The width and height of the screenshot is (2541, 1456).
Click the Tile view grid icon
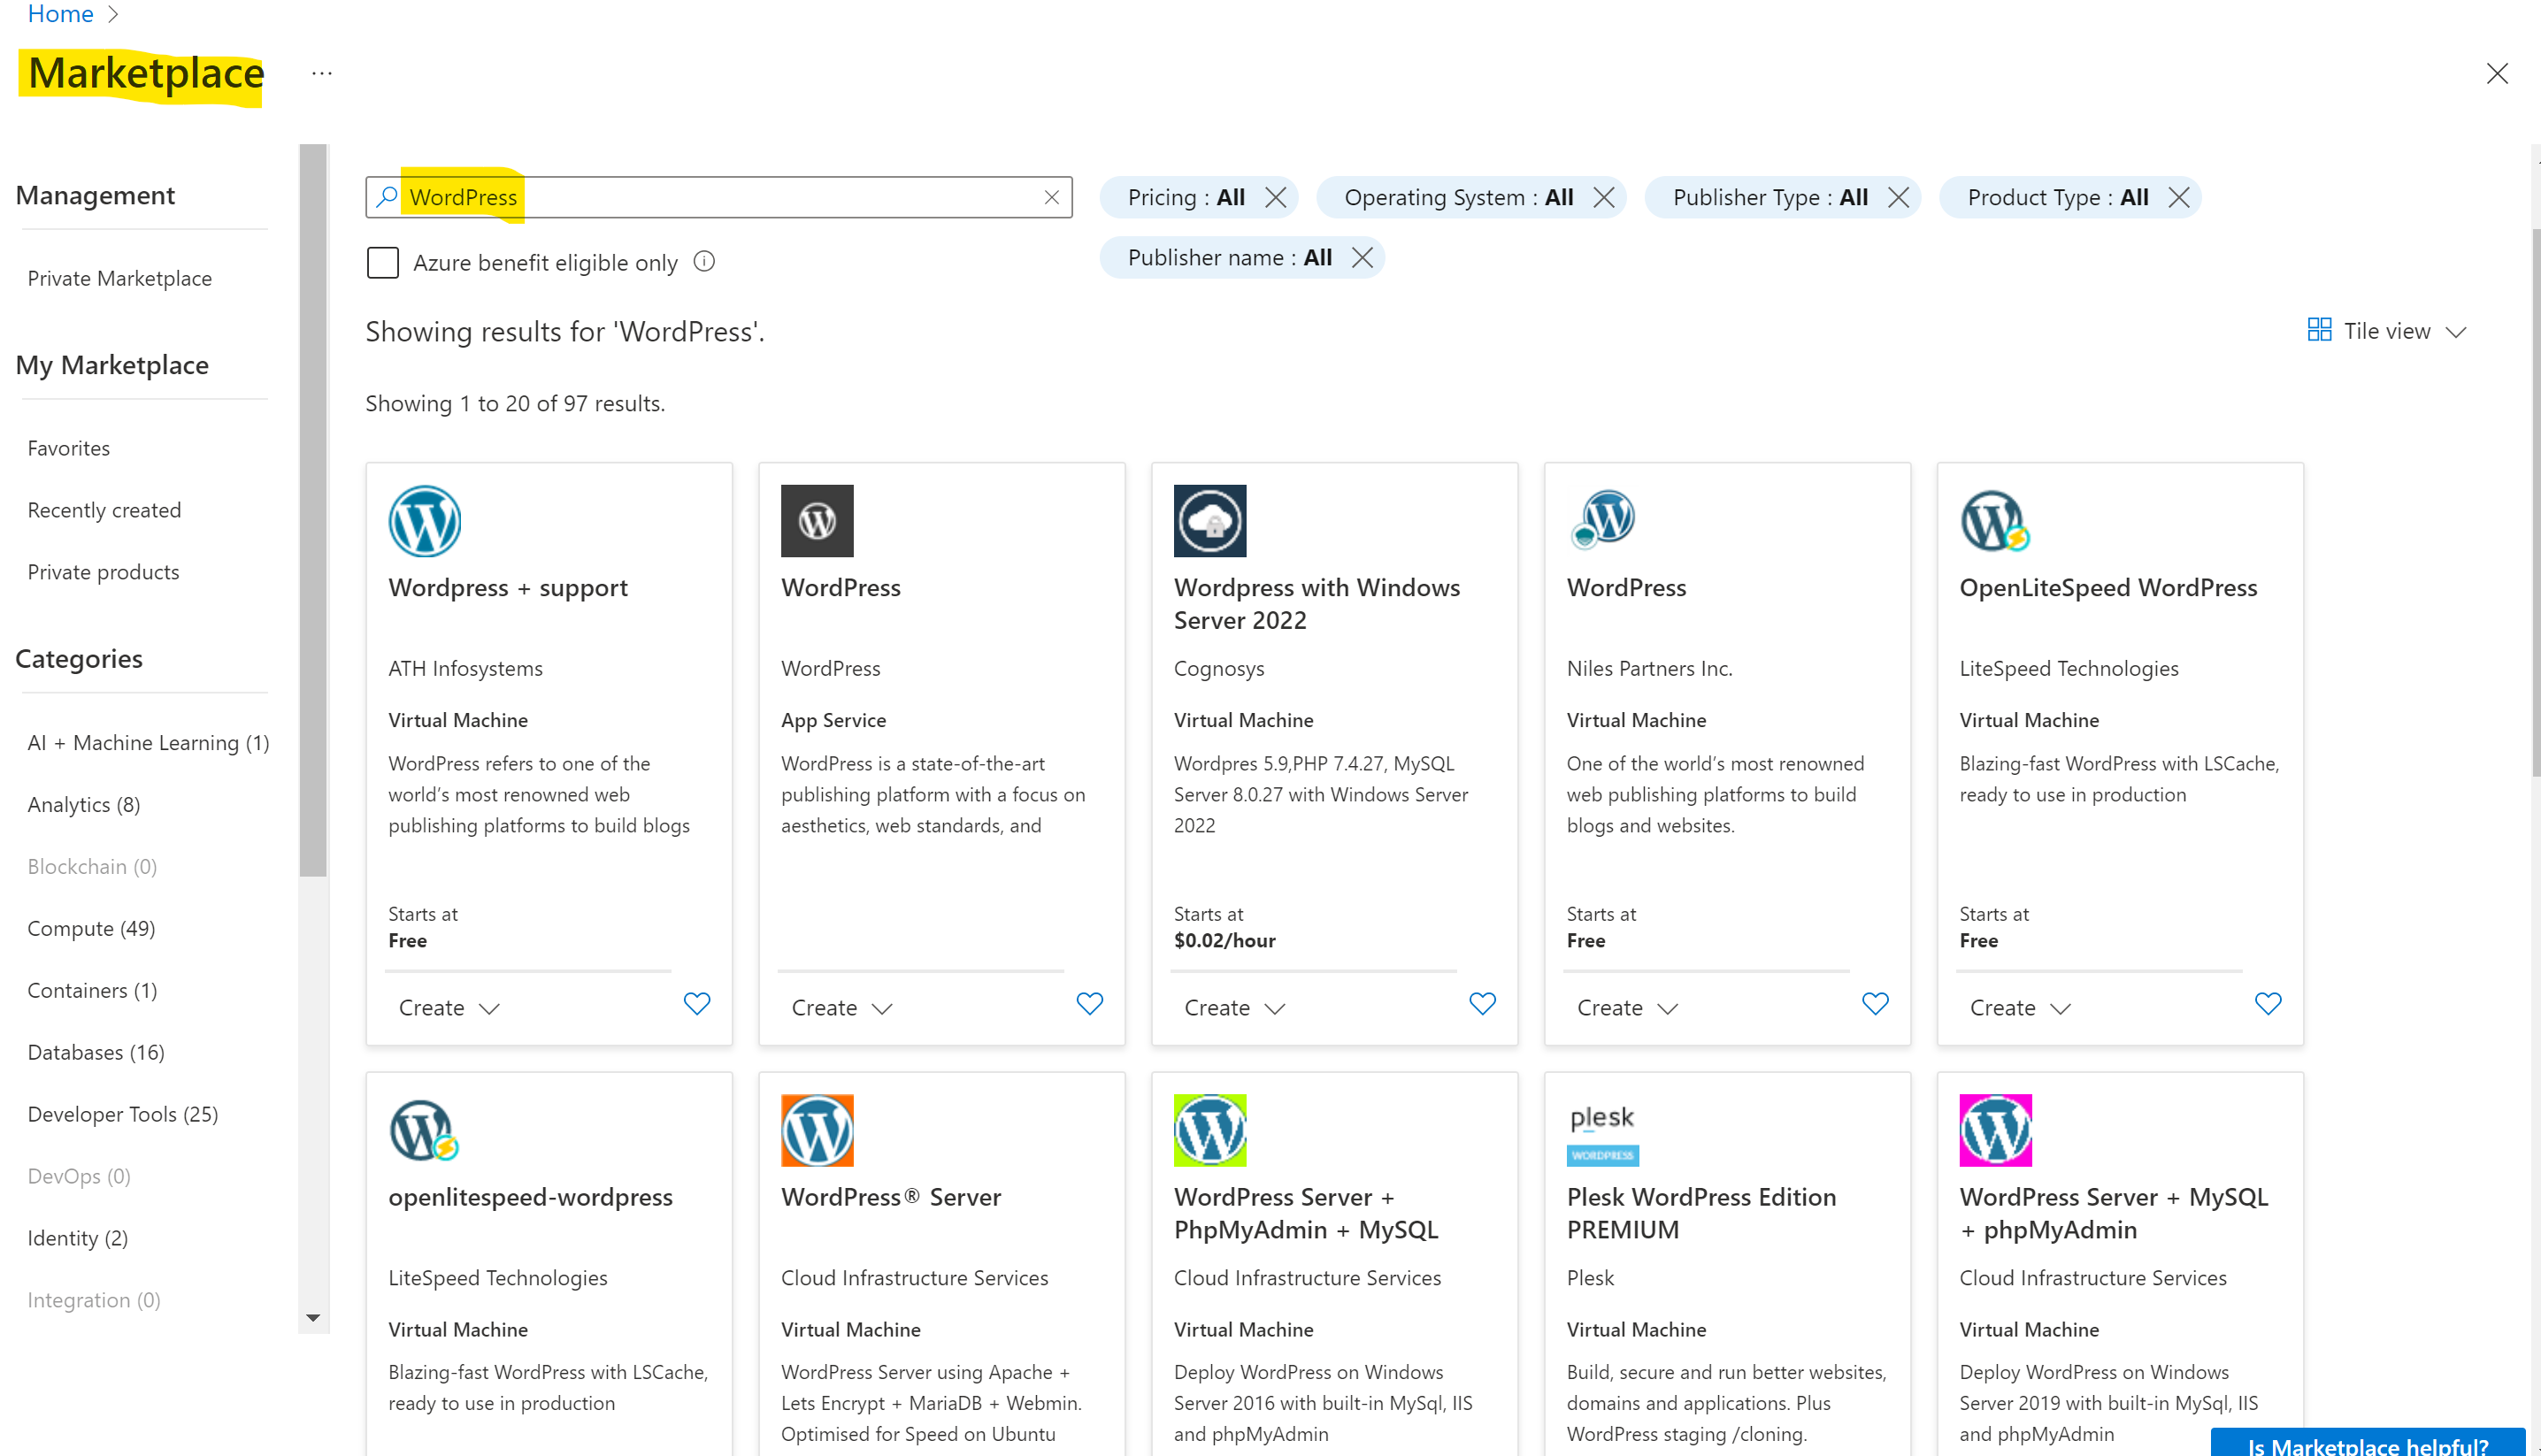[x=2319, y=330]
